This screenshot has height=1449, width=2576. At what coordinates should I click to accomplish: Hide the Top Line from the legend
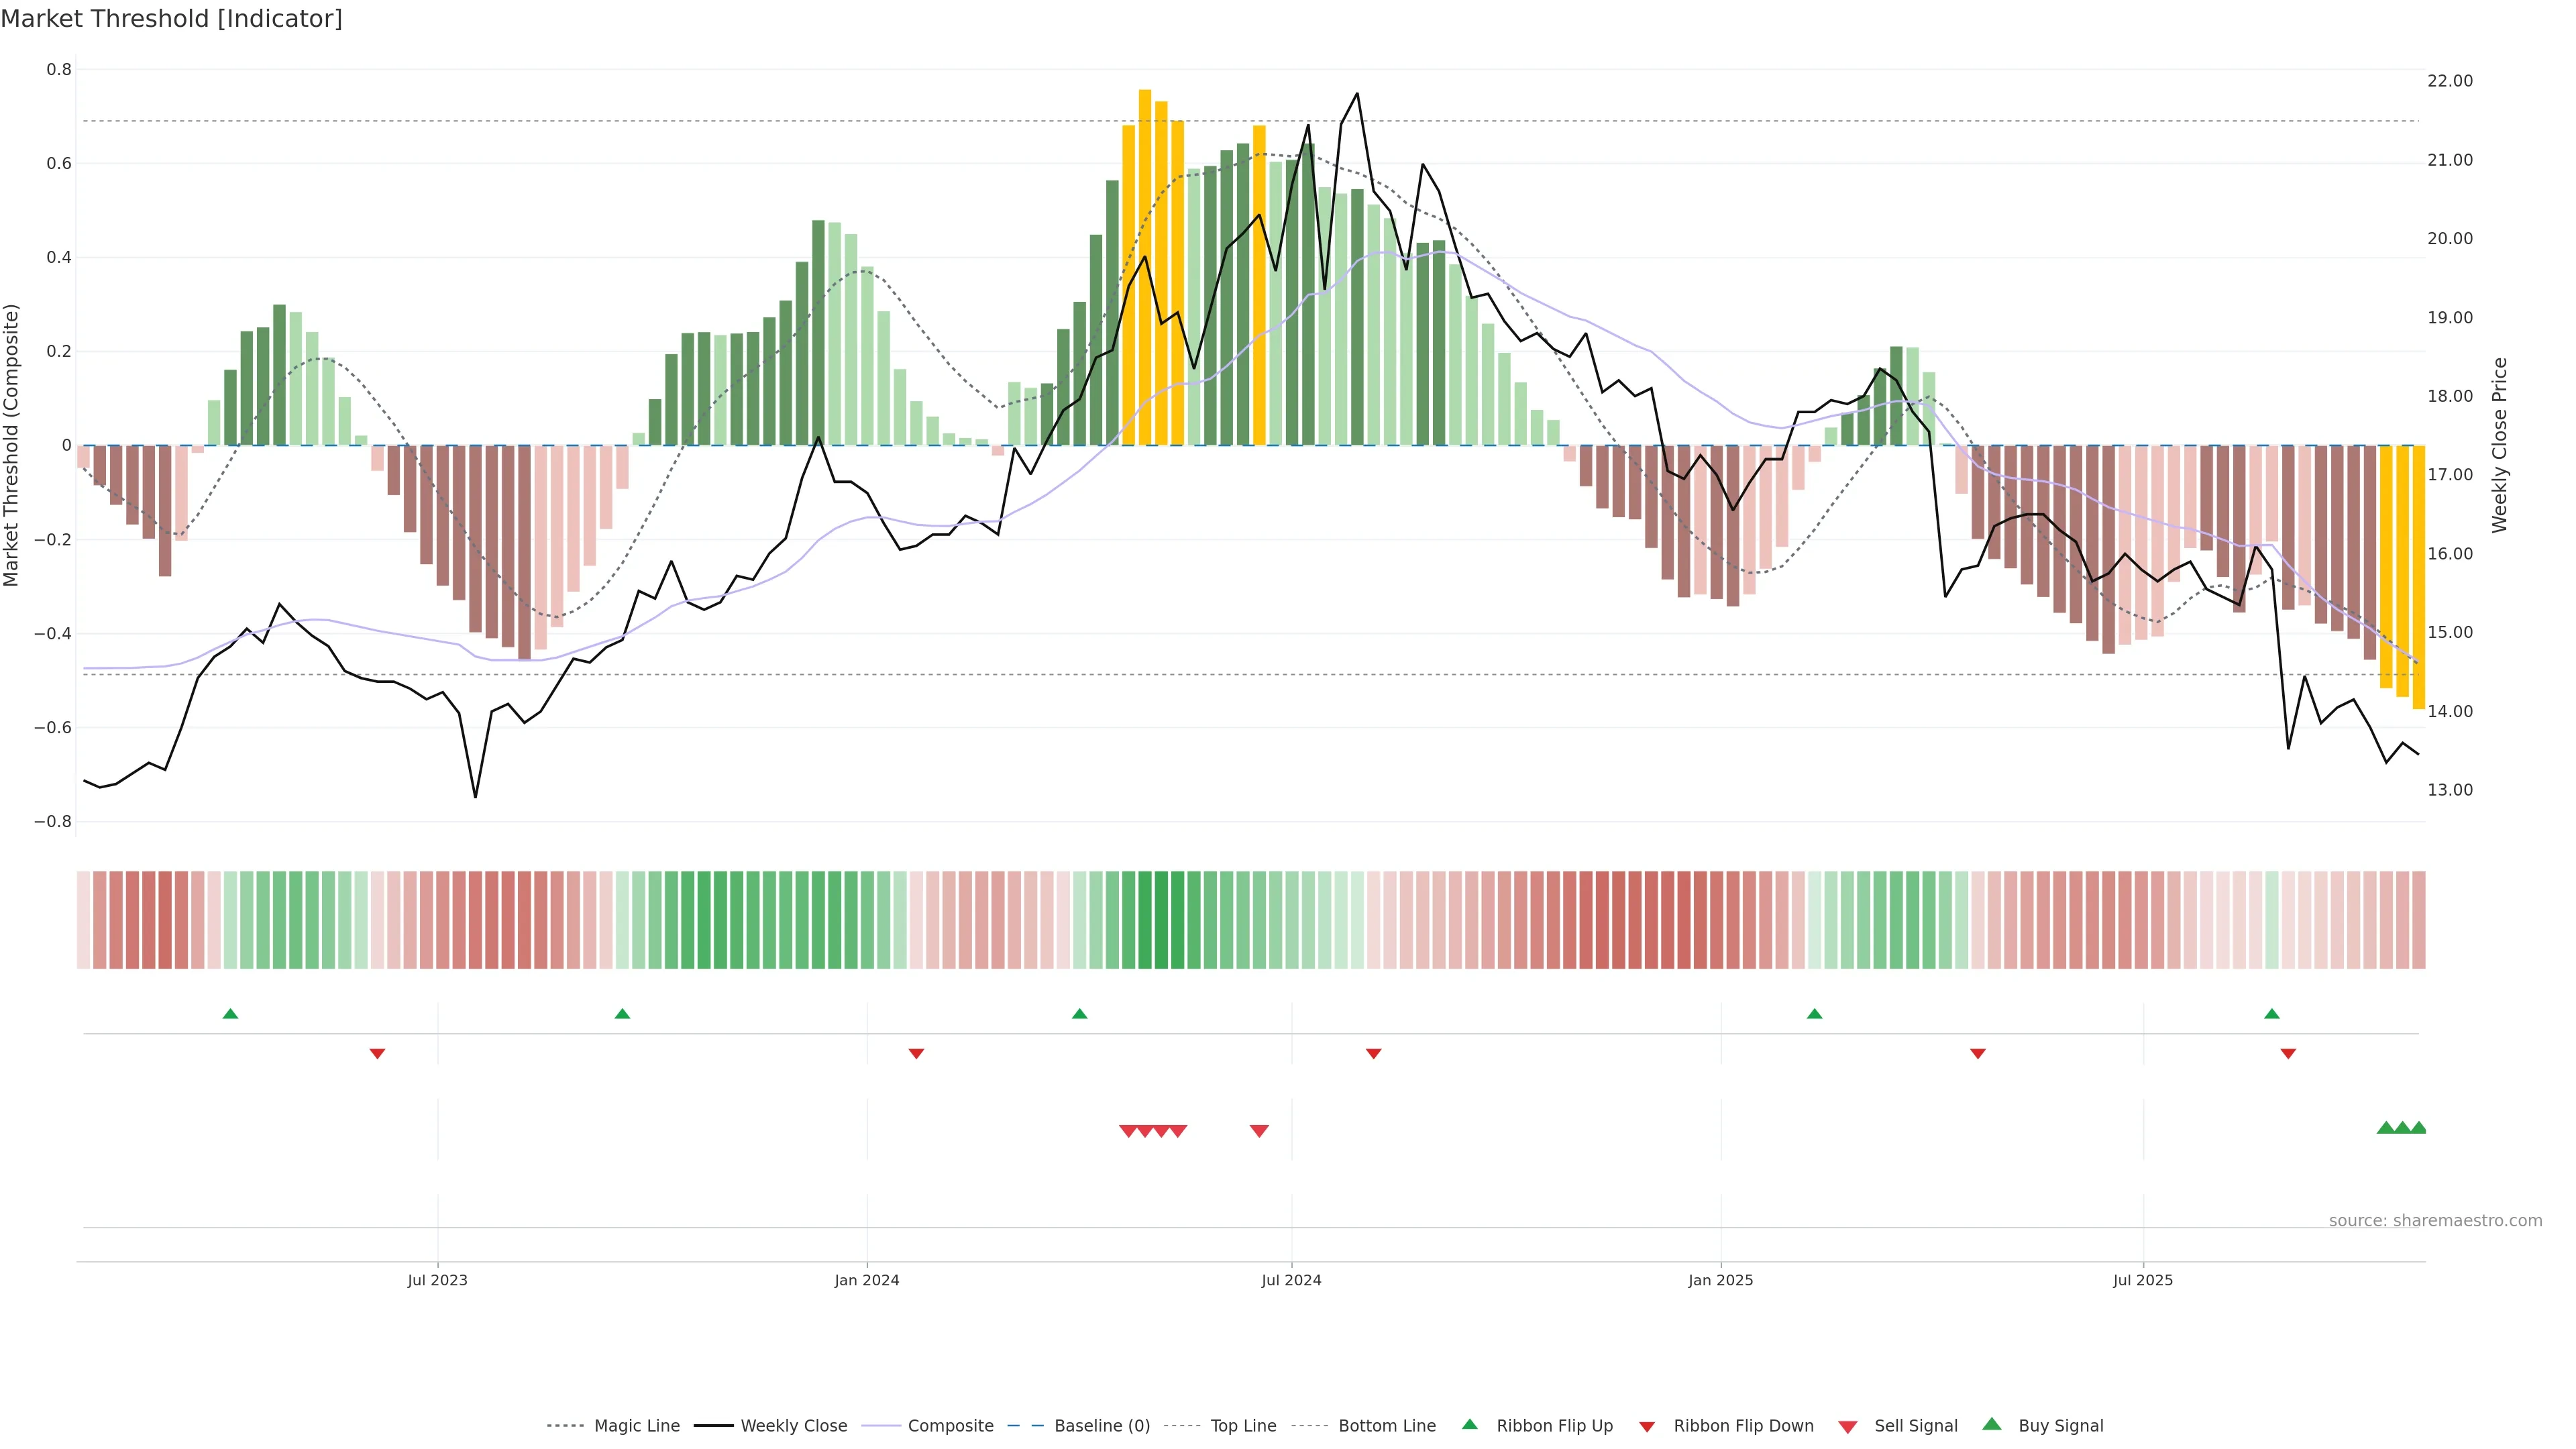point(1243,1426)
